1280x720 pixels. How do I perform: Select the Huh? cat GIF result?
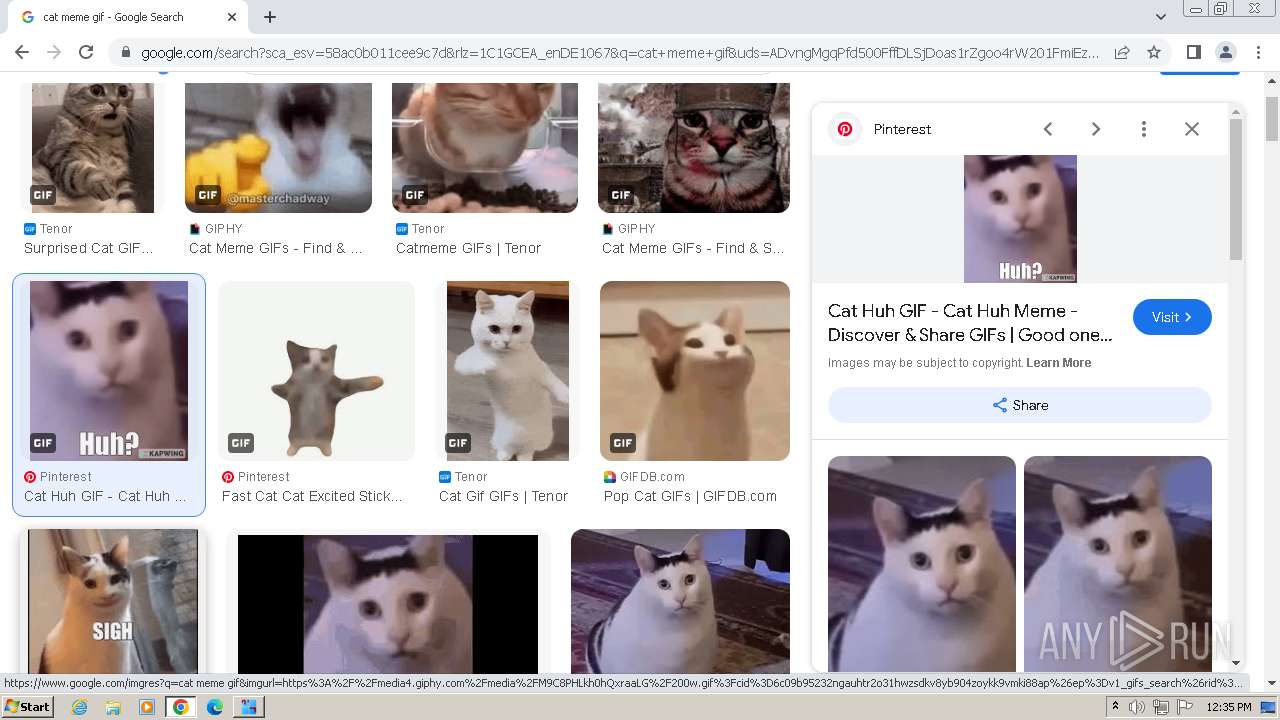(109, 371)
